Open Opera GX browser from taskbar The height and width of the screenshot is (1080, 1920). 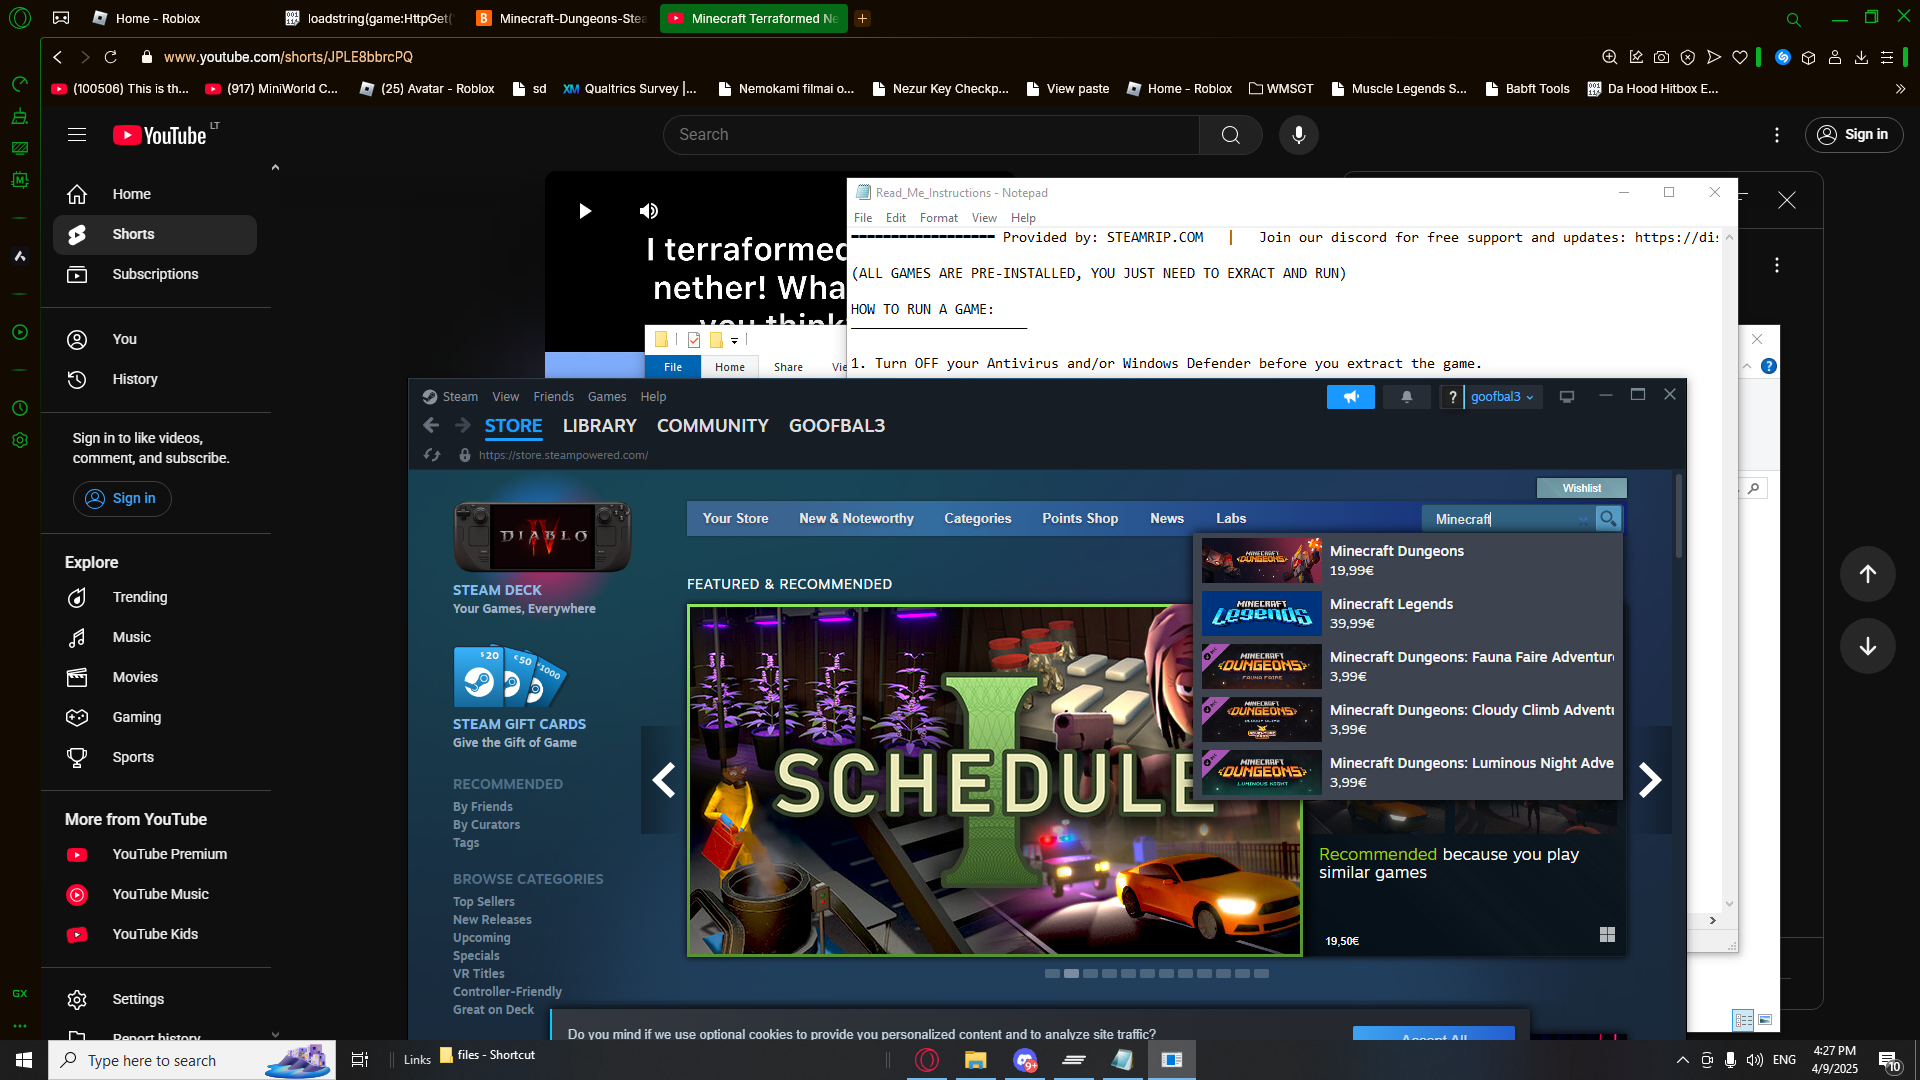[927, 1060]
